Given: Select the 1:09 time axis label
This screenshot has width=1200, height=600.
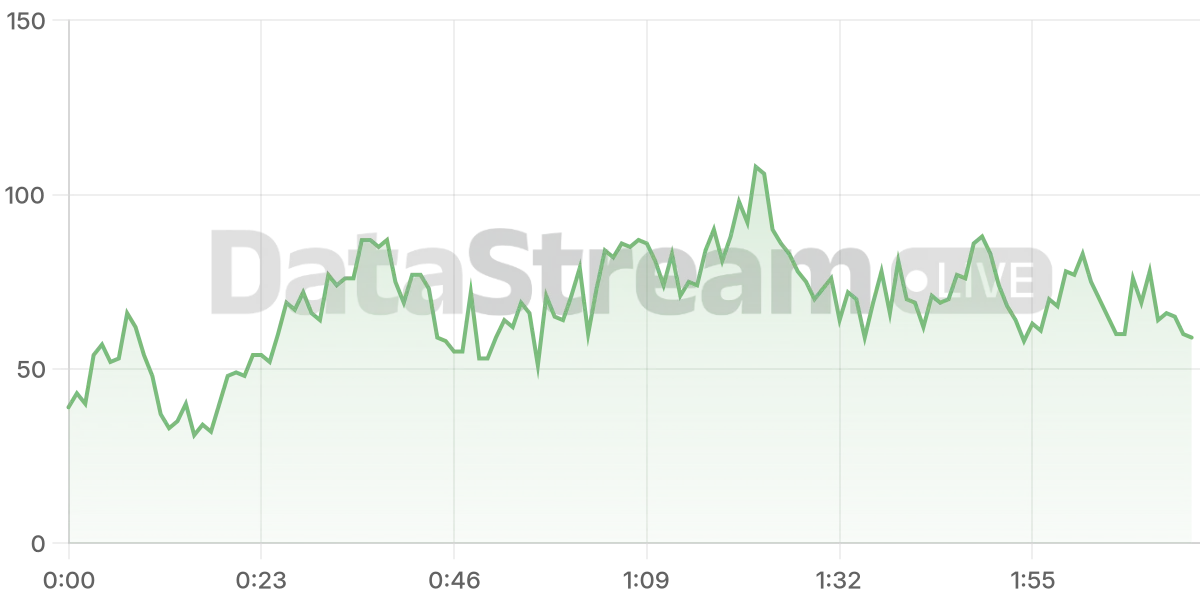Looking at the screenshot, I should pyautogui.click(x=647, y=581).
